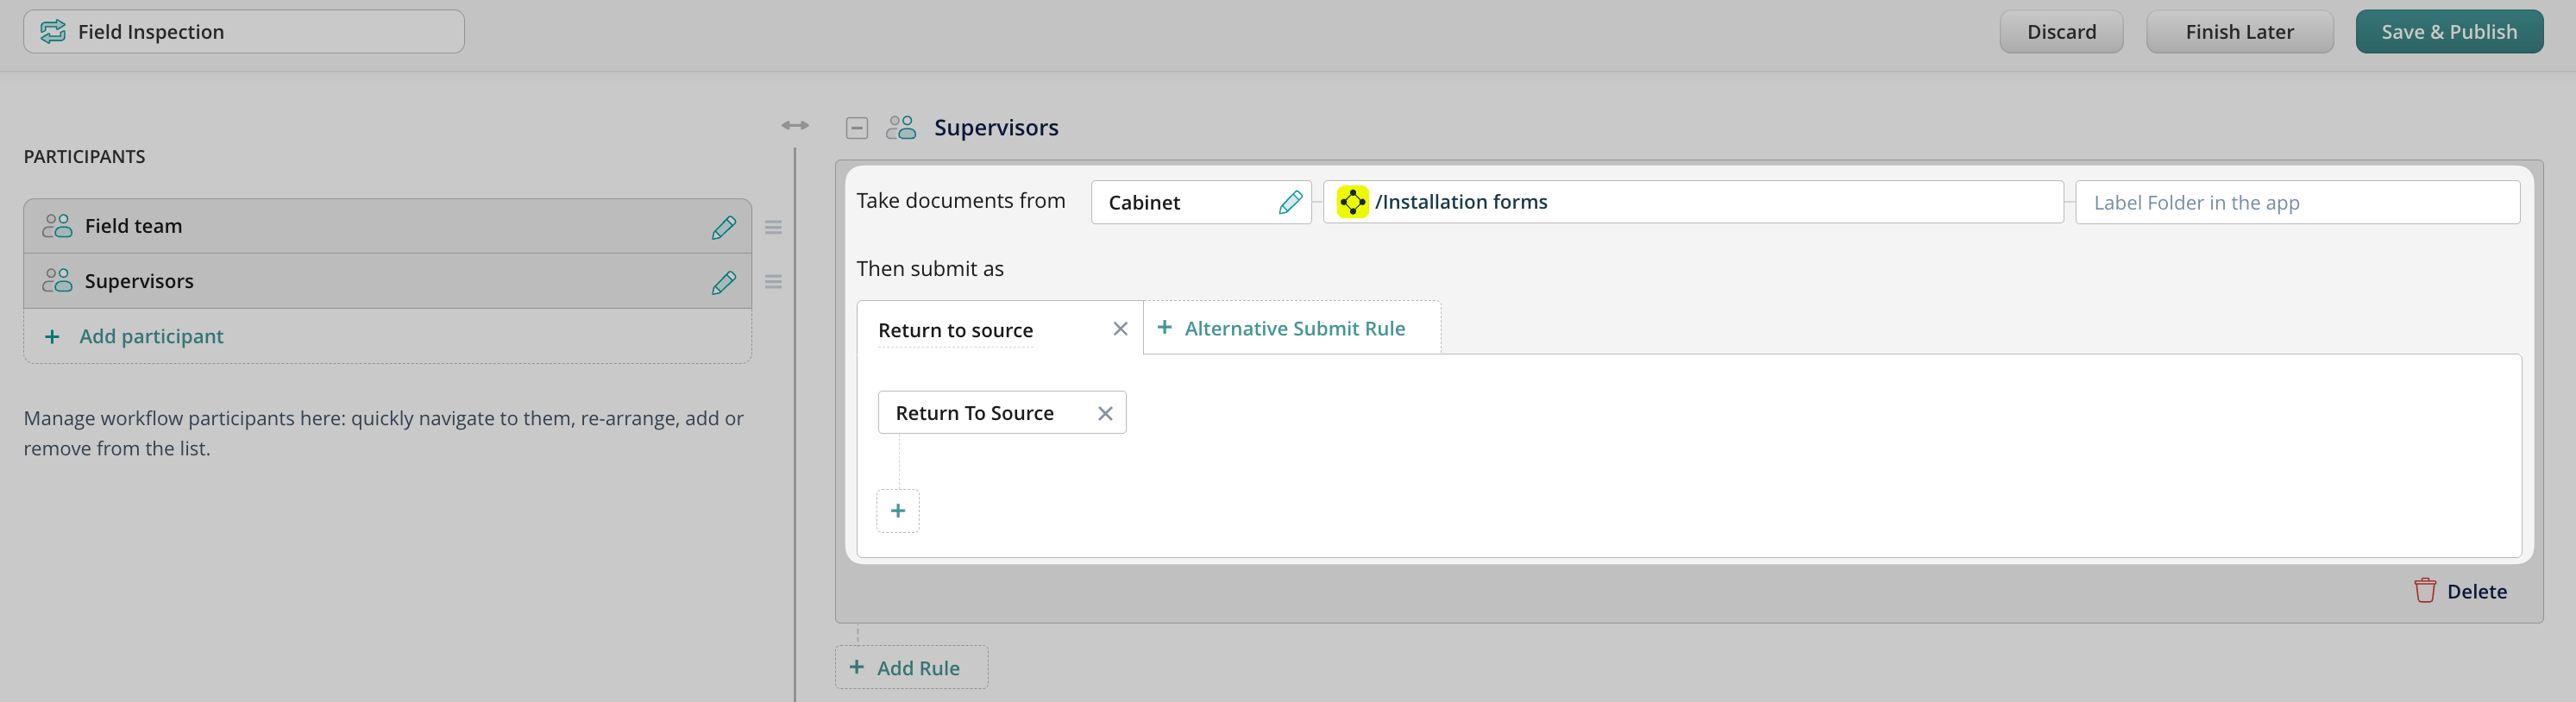
Task: Open the Cabinet source dropdown
Action: tap(1180, 202)
